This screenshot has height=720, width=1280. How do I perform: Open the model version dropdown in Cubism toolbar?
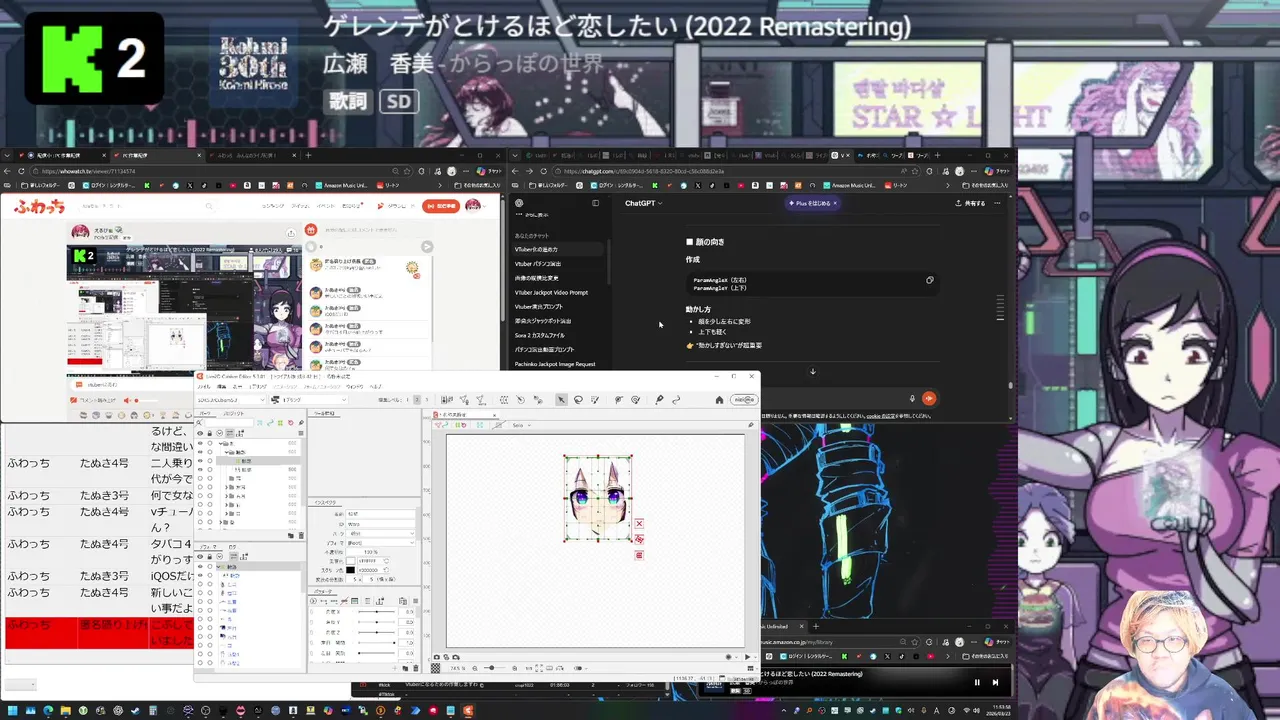tap(232, 400)
